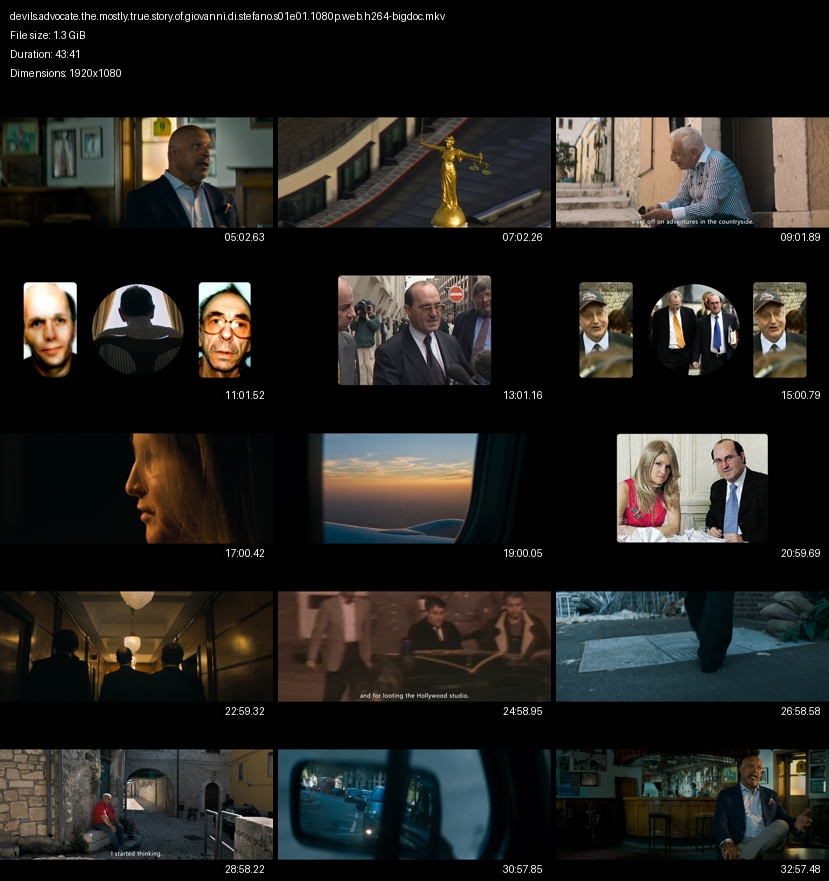Viewport: 829px width, 881px height.
Task: Click the car side mirror thumbnail
Action: (414, 804)
